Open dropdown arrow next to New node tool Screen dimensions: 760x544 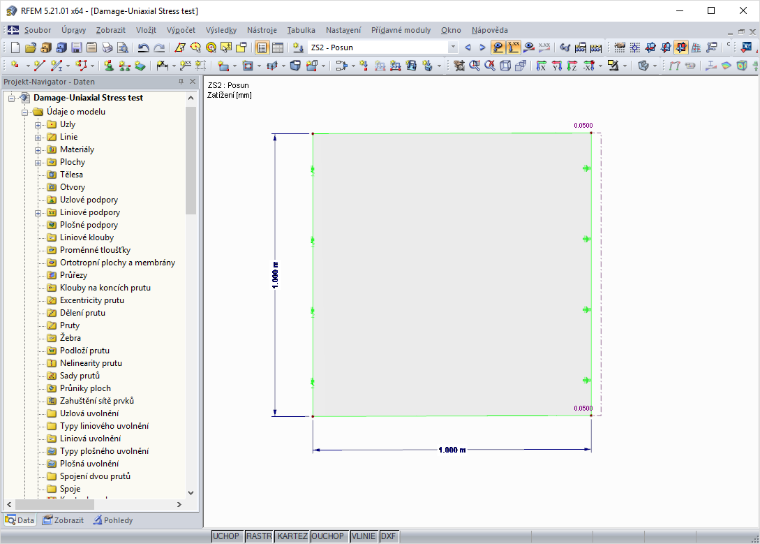(x=27, y=66)
